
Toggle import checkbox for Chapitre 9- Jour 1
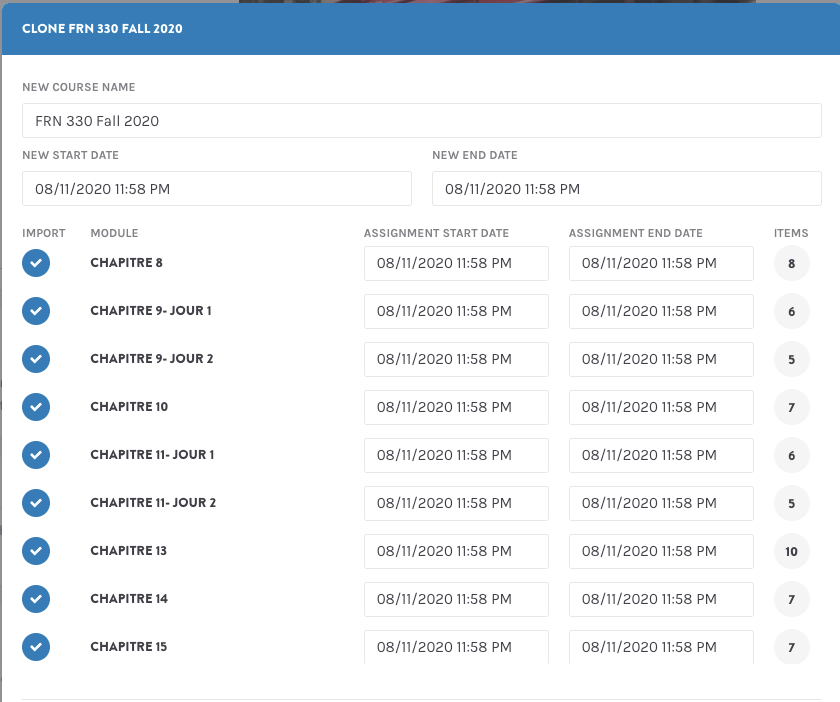pyautogui.click(x=36, y=311)
